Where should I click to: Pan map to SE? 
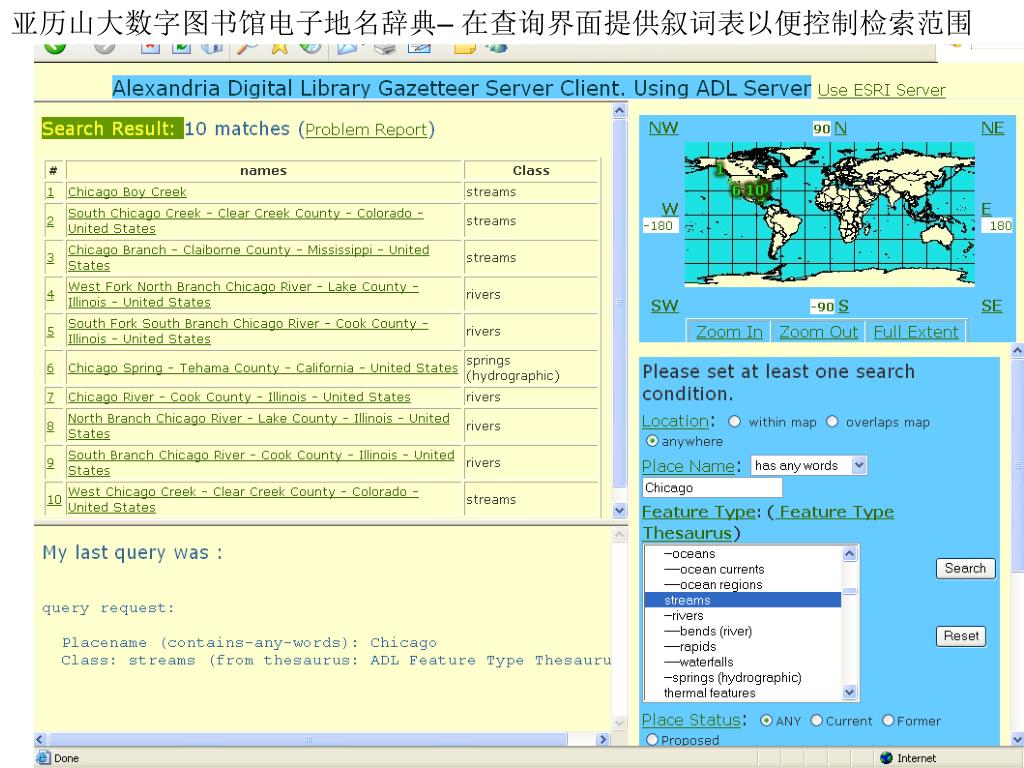coord(991,306)
